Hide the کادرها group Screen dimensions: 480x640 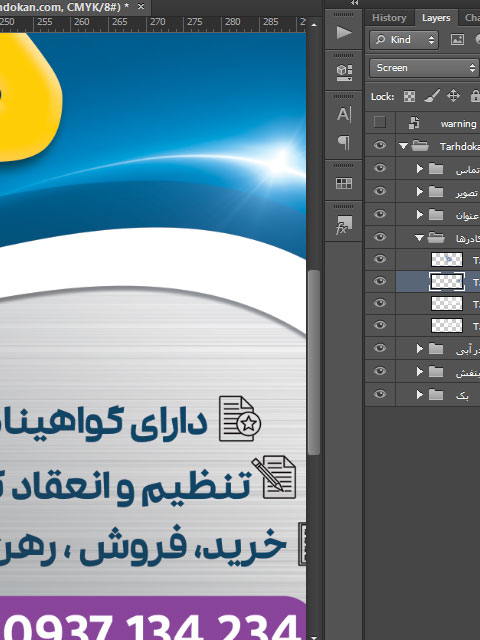coord(380,237)
